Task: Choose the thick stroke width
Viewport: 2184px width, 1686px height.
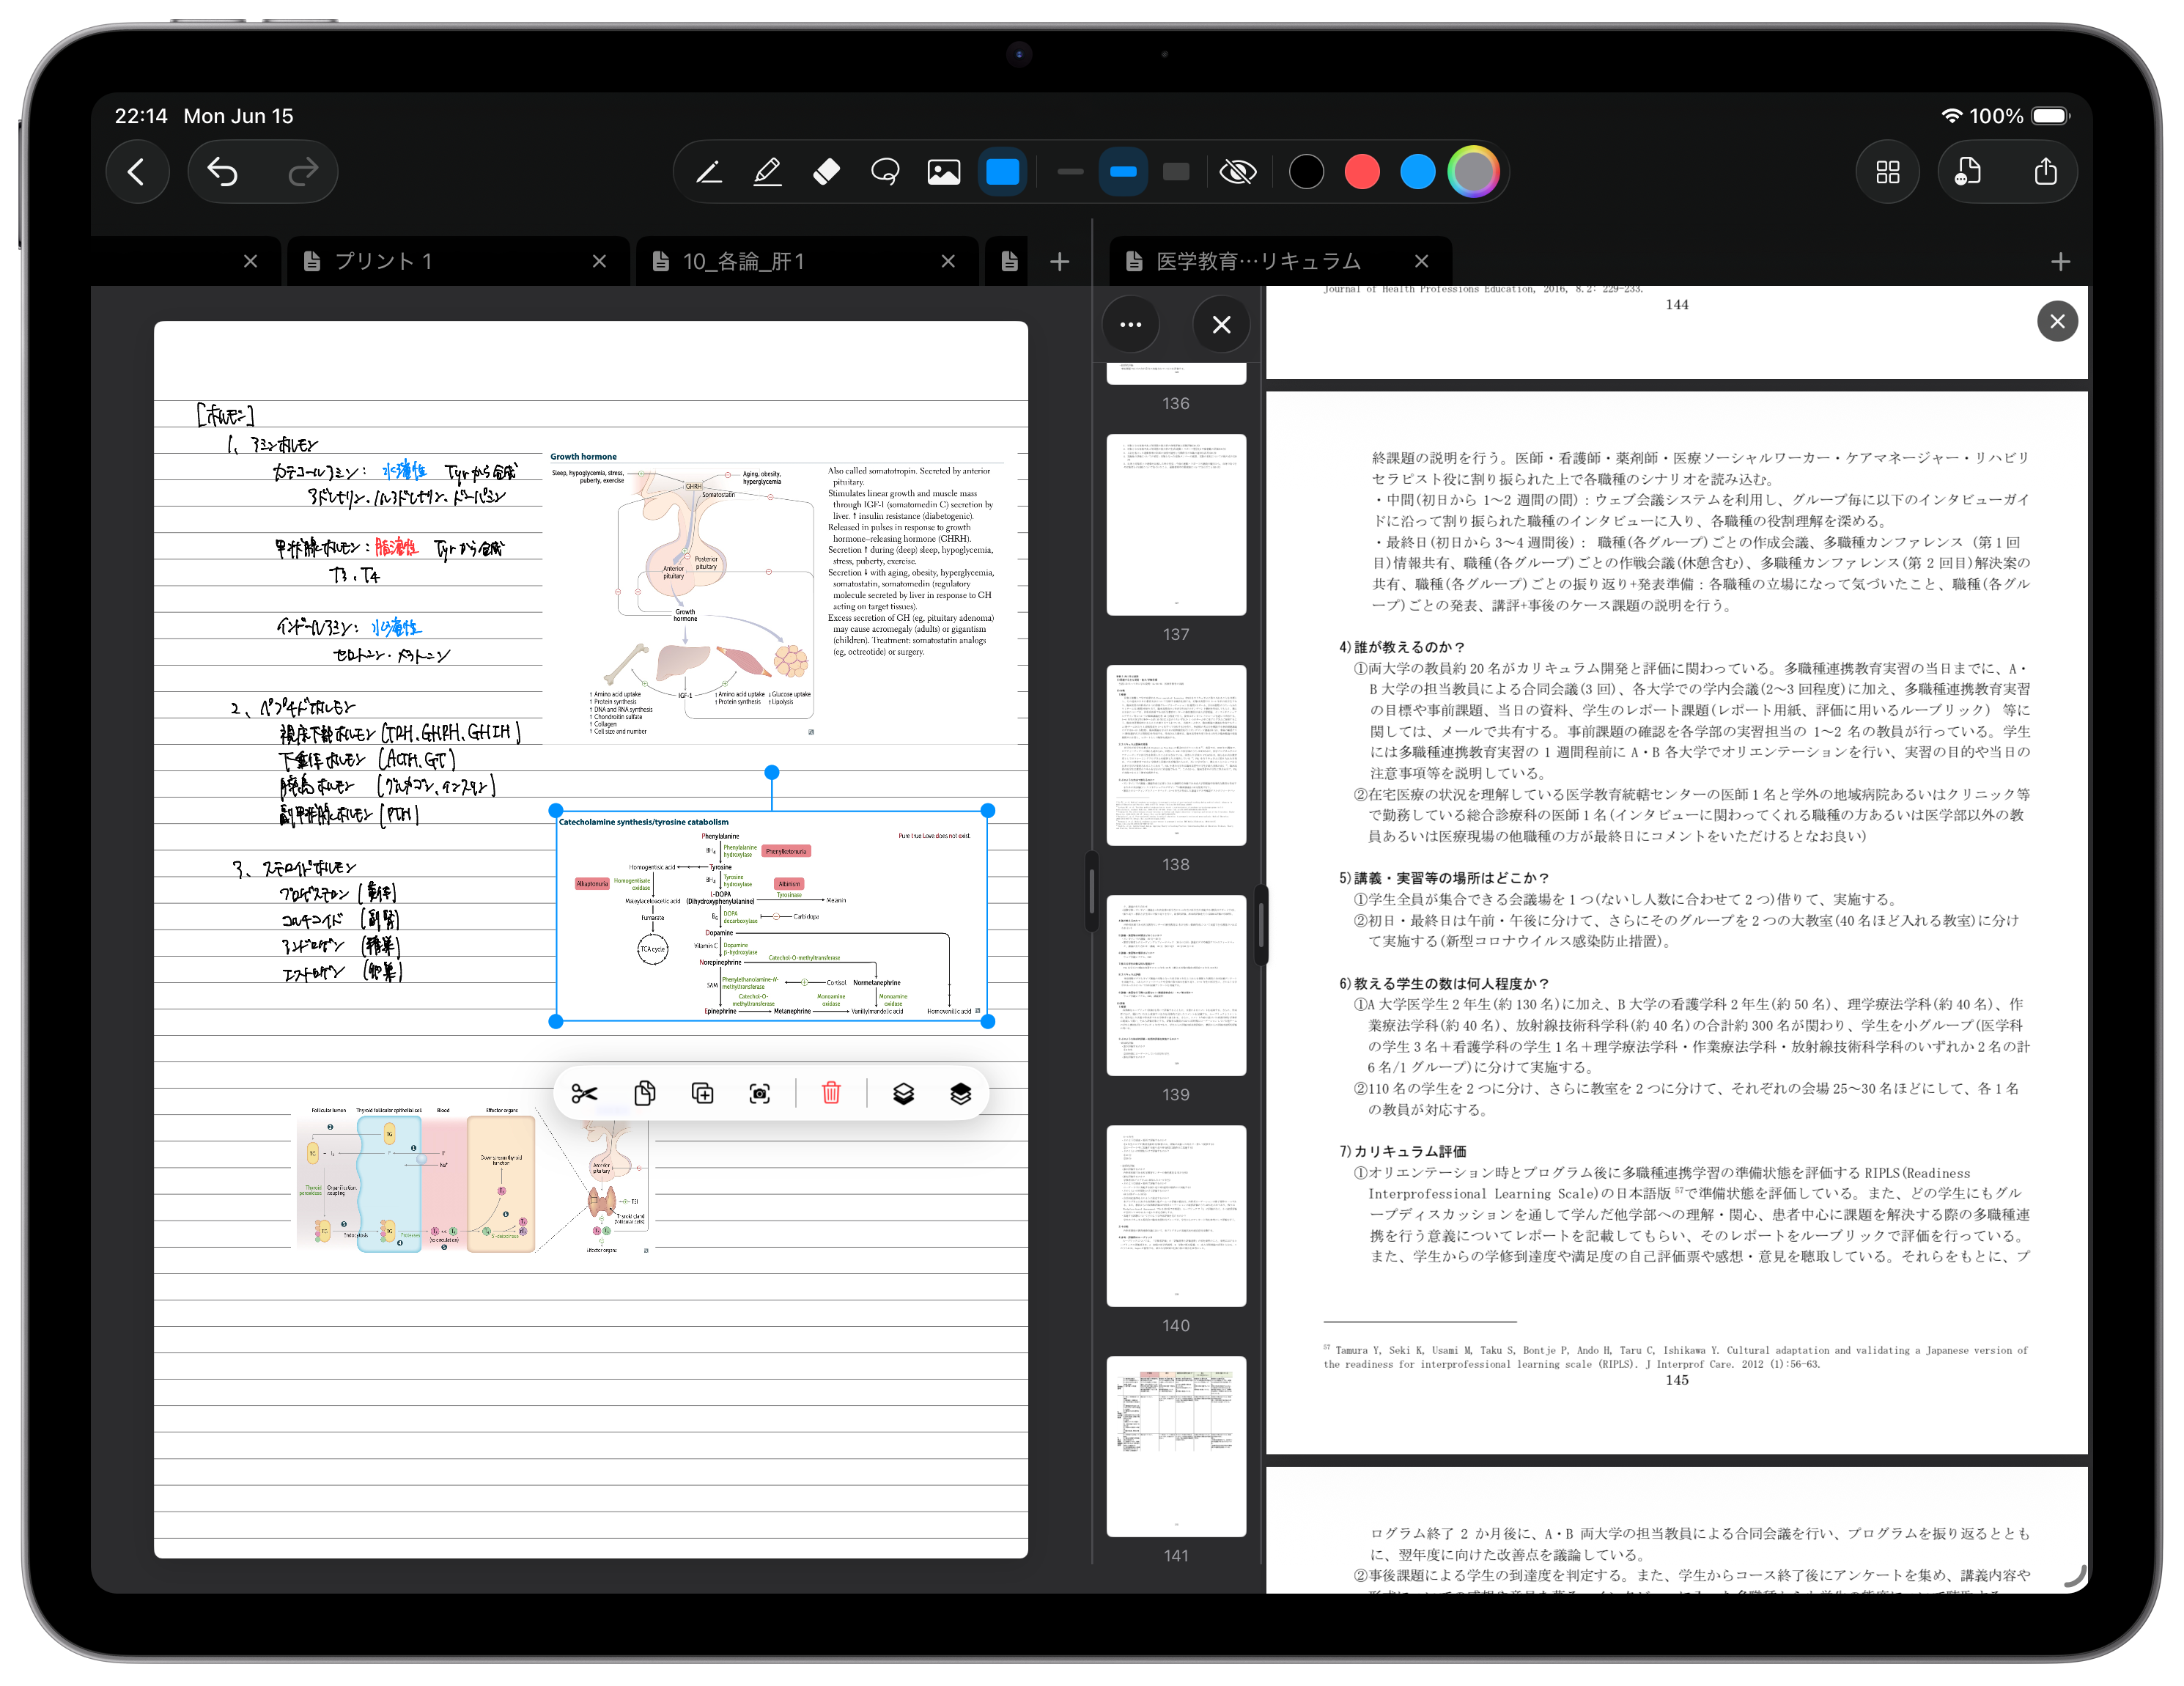Action: pos(1176,172)
